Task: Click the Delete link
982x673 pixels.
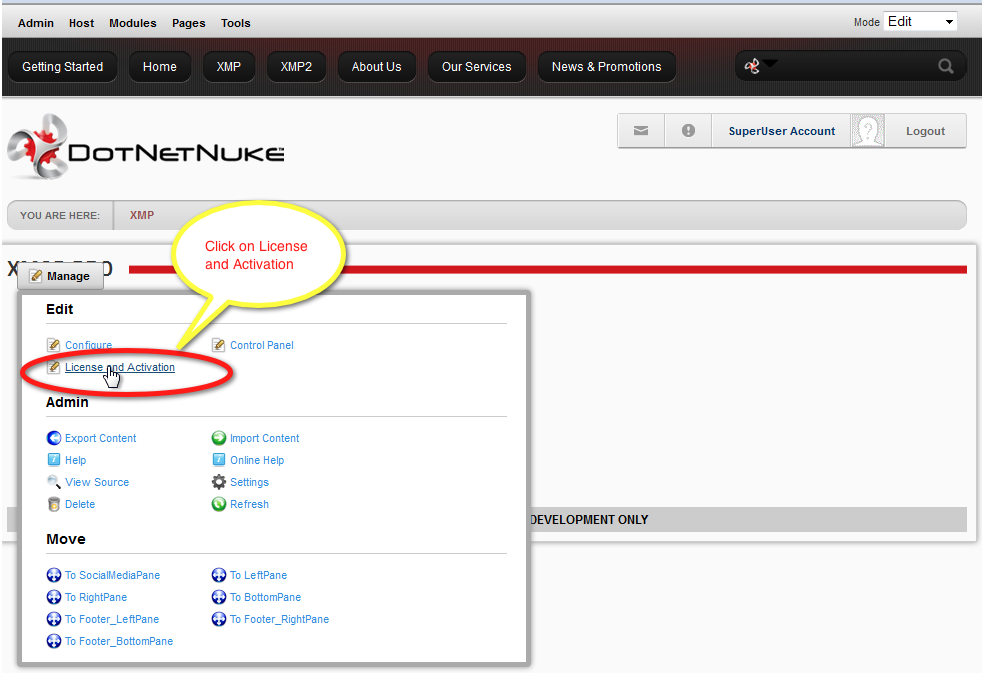Action: tap(80, 504)
